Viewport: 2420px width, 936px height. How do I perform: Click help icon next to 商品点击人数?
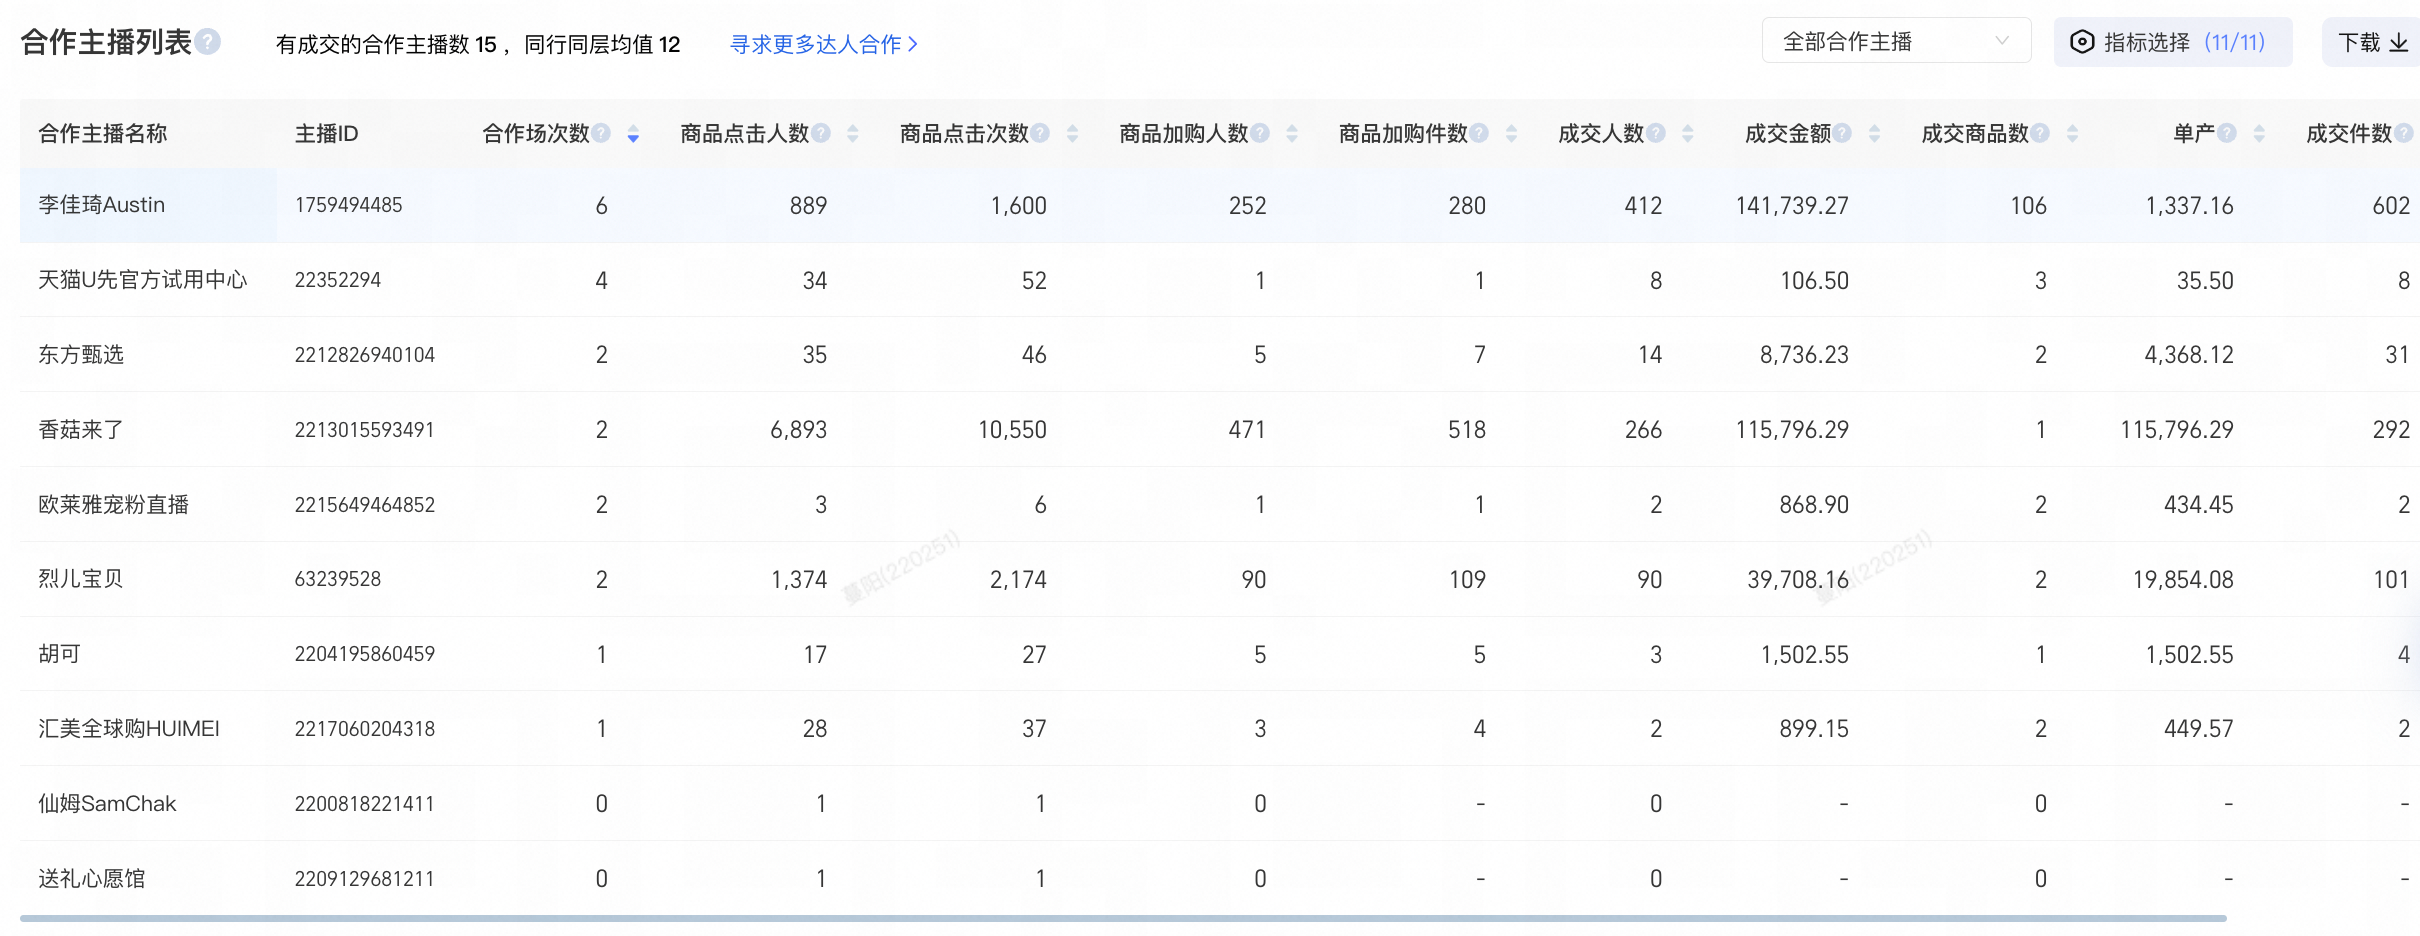click(x=821, y=133)
